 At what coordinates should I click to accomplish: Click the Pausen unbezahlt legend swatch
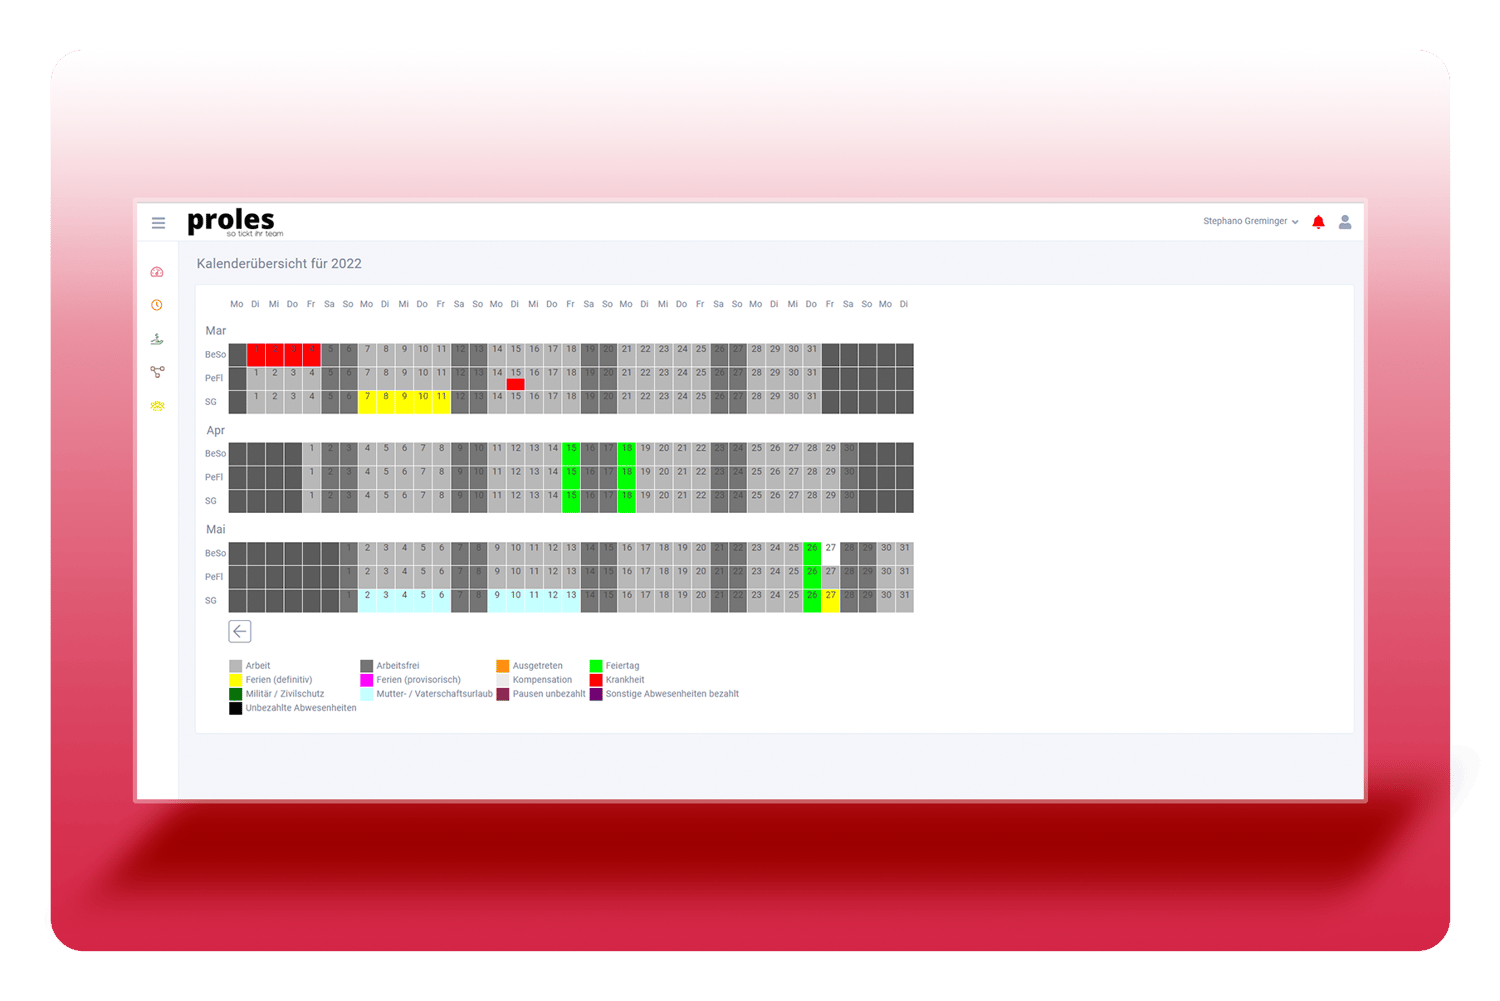pyautogui.click(x=503, y=694)
